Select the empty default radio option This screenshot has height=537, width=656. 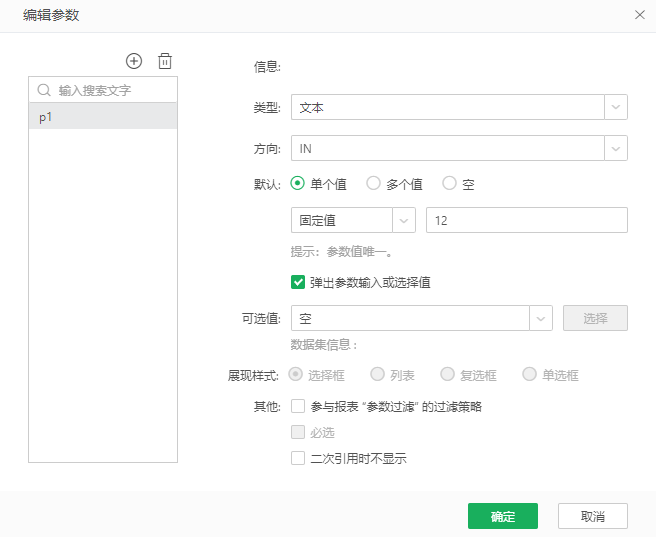[449, 183]
